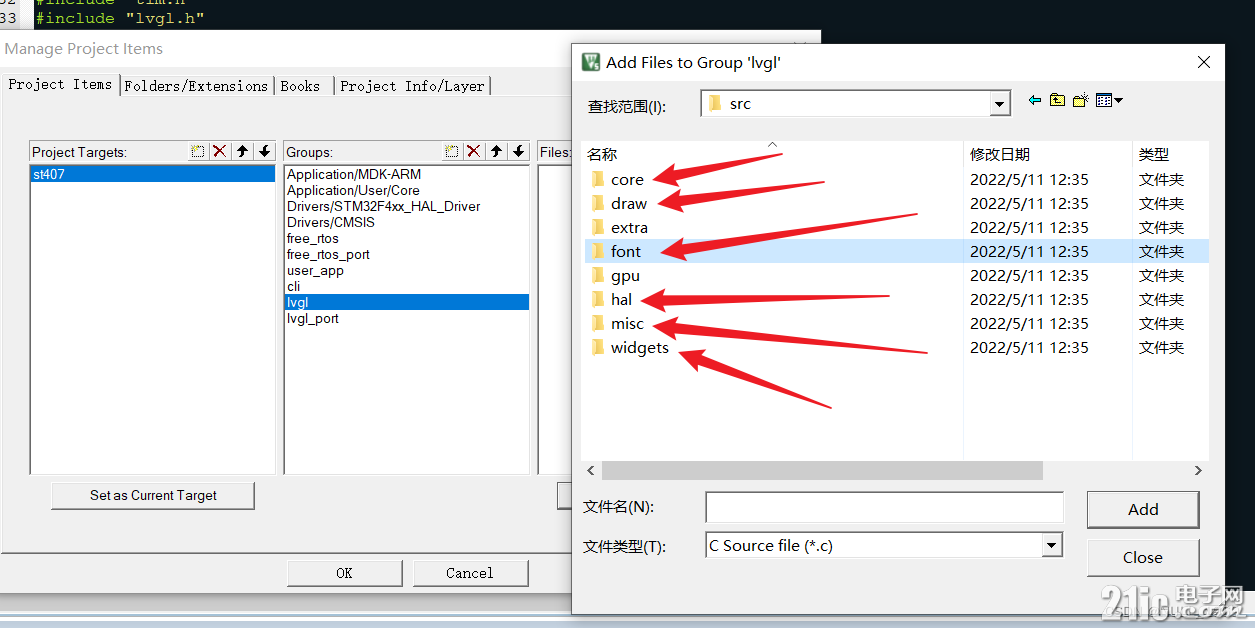Switch to Project Items tab
This screenshot has height=628, width=1255.
click(x=60, y=84)
